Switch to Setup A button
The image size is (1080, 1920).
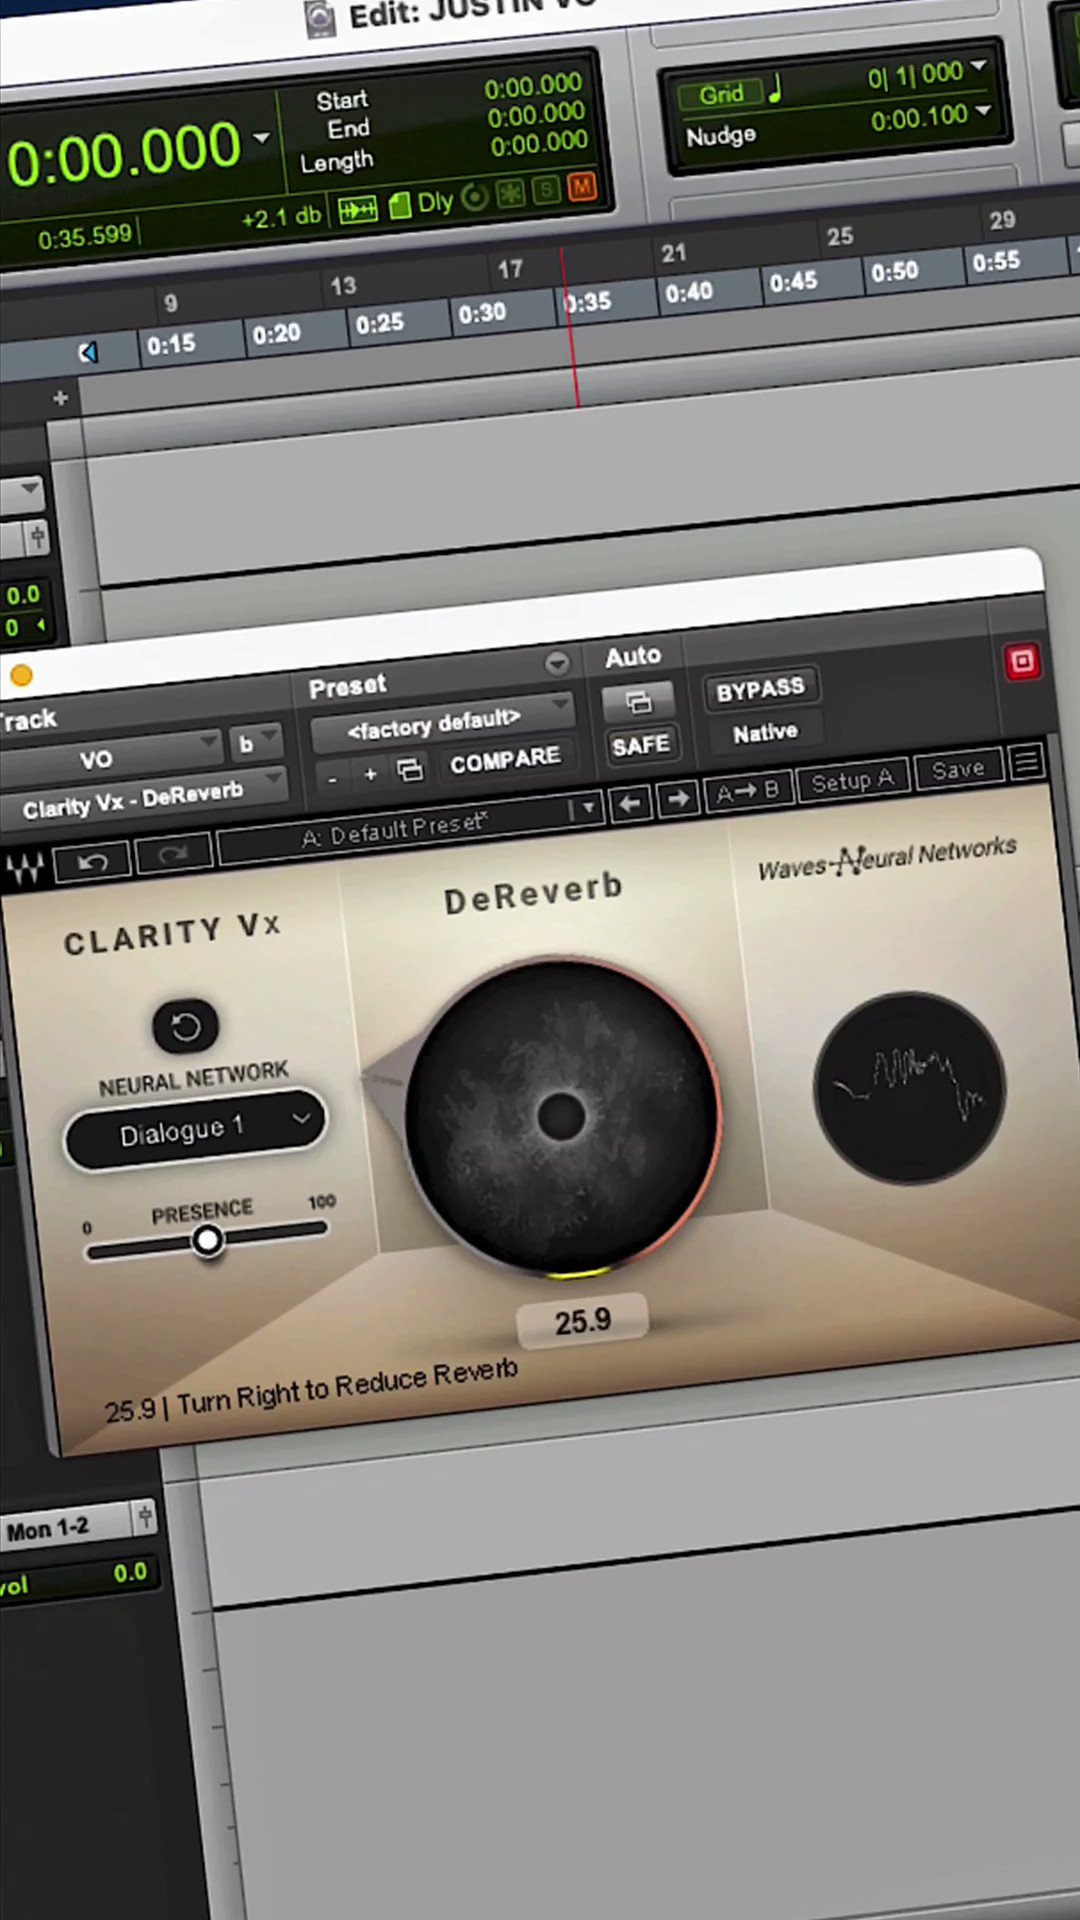pyautogui.click(x=852, y=780)
